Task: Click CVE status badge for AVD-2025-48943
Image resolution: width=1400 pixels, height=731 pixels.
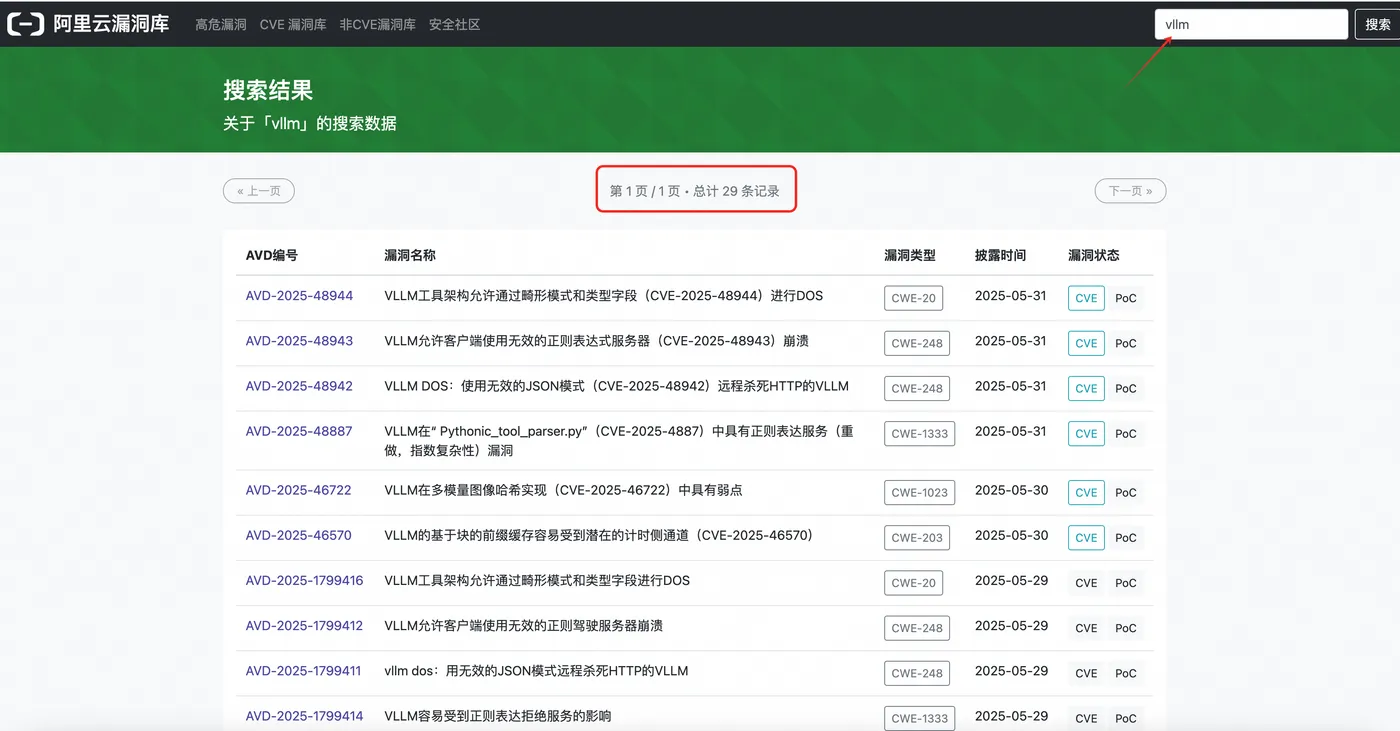Action: [x=1086, y=343]
